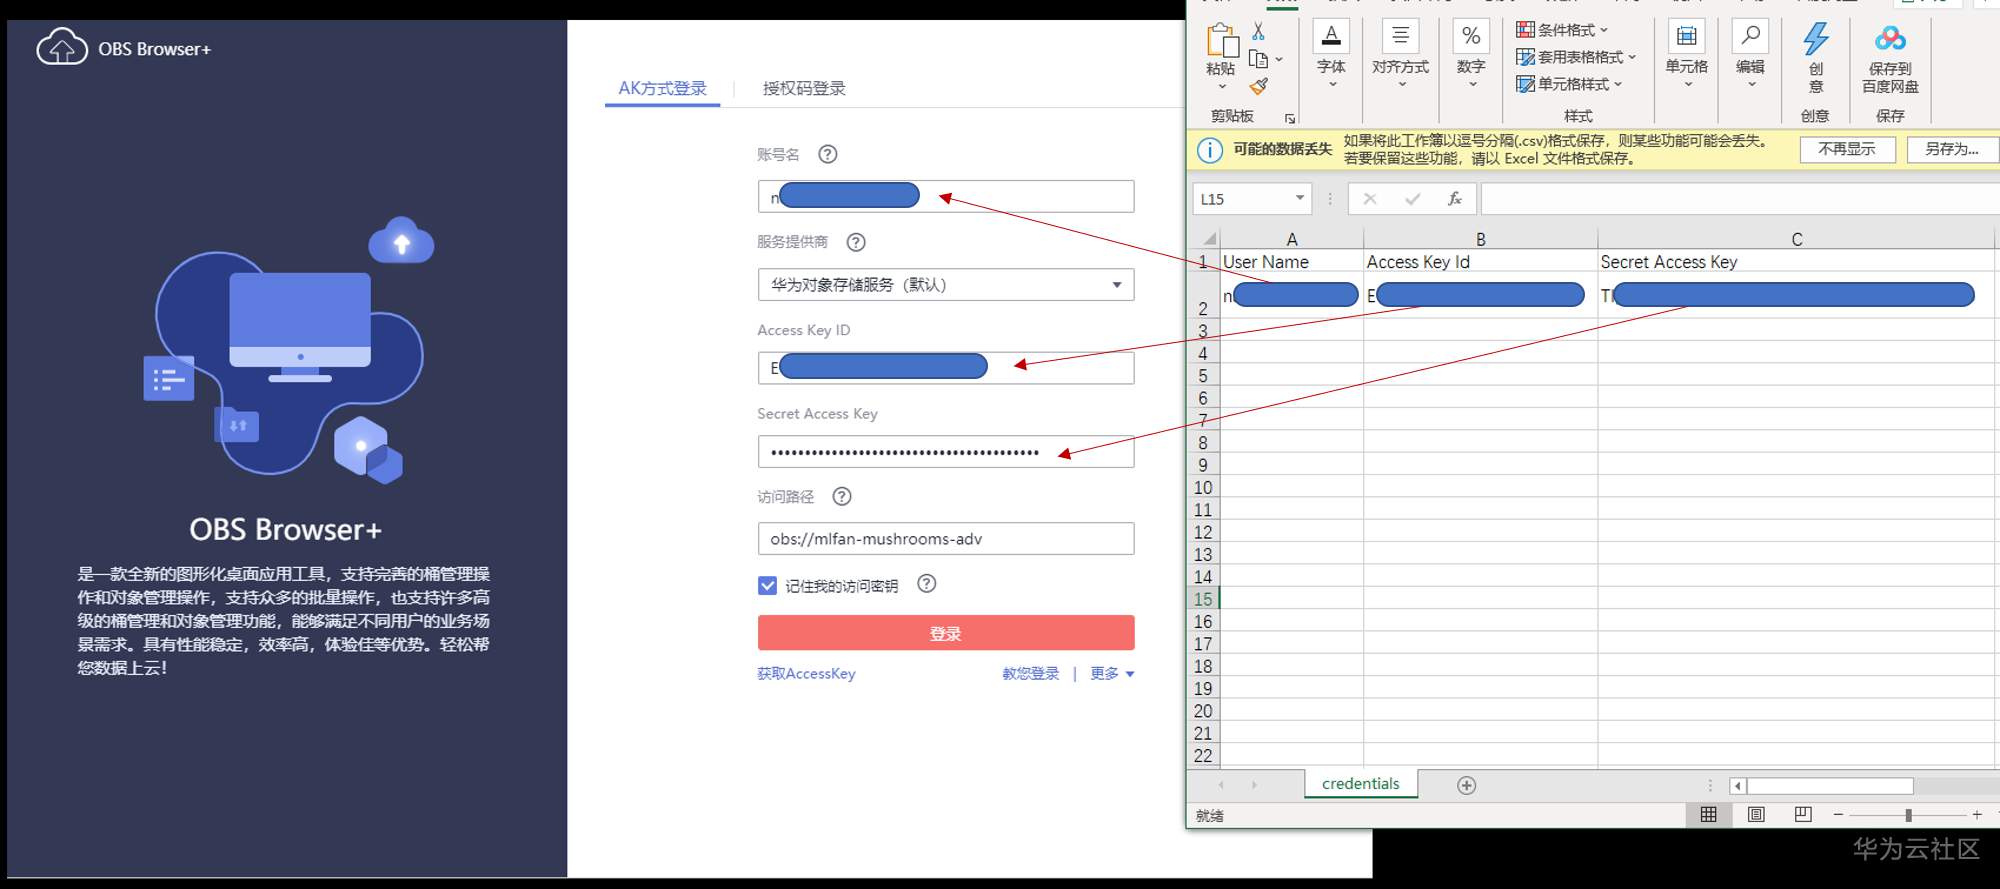
Task: Click the Access Key ID input field
Action: pyautogui.click(x=946, y=368)
